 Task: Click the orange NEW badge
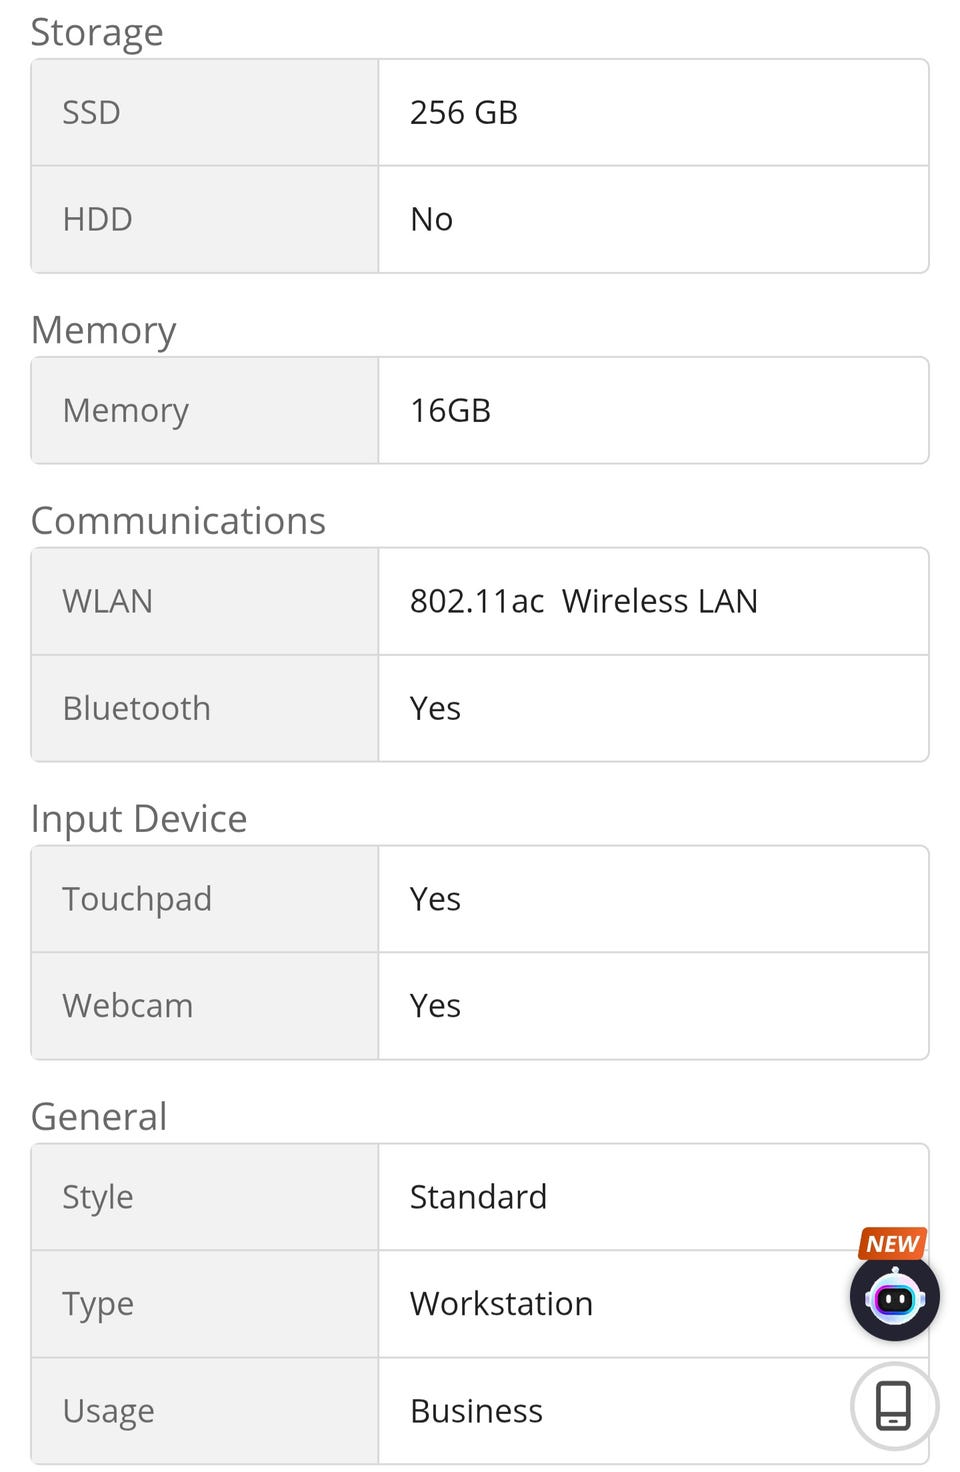tap(892, 1243)
